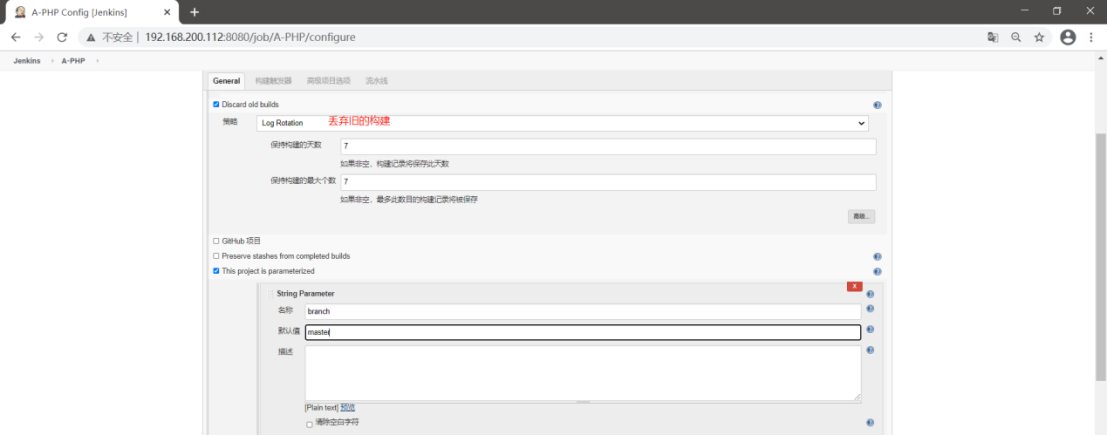The height and width of the screenshot is (436, 1108).
Task: Bookmark this page with the star icon
Action: coord(1039,37)
